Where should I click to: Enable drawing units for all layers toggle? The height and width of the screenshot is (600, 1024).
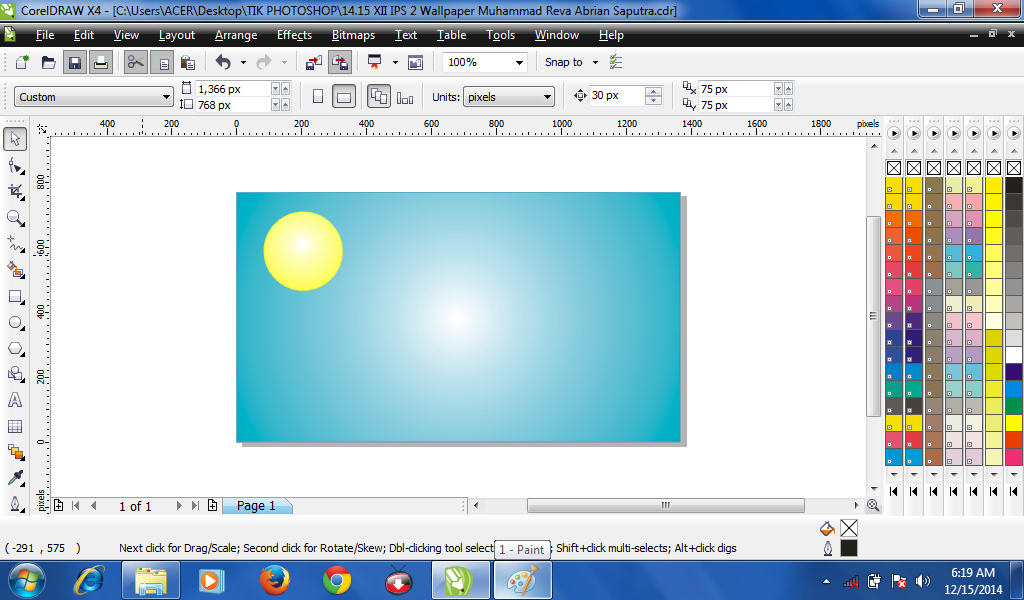click(x=405, y=96)
